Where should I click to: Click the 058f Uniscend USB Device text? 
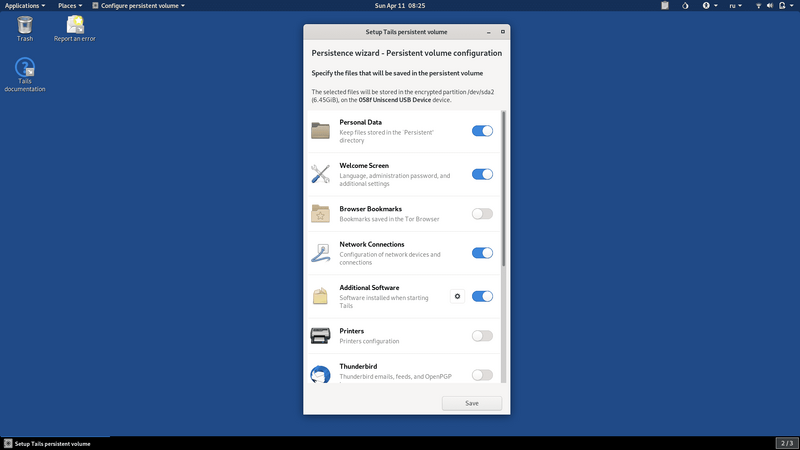coord(395,100)
